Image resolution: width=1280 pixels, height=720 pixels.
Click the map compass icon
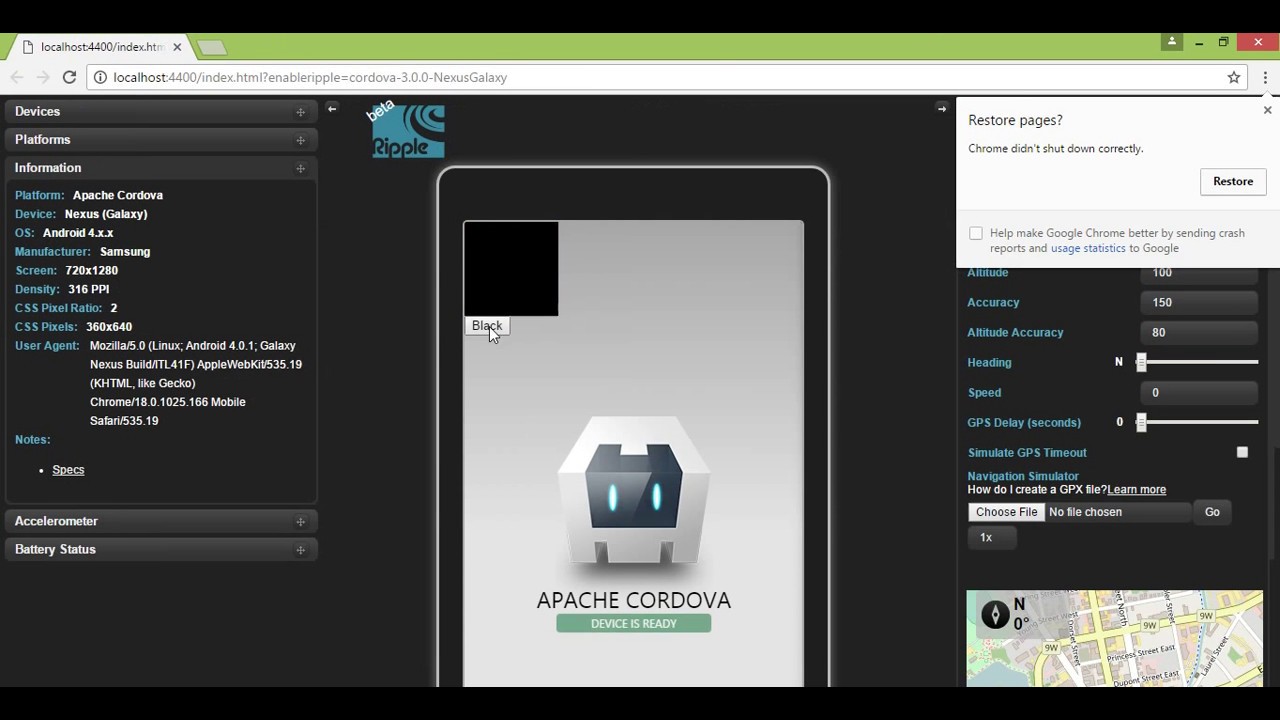[x=995, y=614]
